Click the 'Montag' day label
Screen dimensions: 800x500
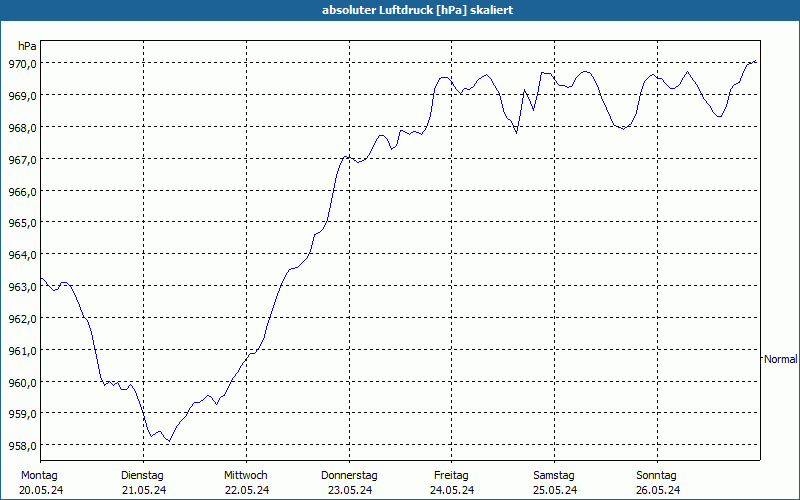[x=39, y=476]
